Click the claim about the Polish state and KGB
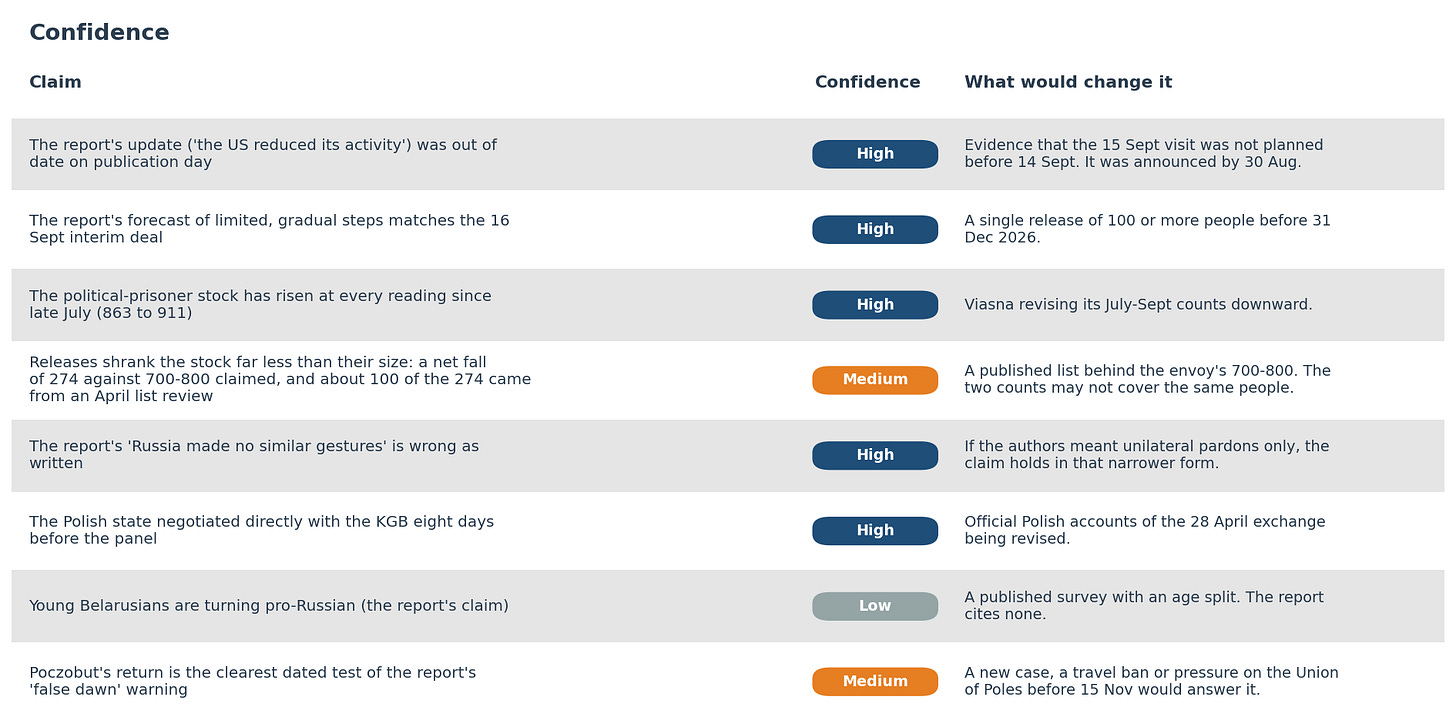The image size is (1456, 723). [x=261, y=530]
